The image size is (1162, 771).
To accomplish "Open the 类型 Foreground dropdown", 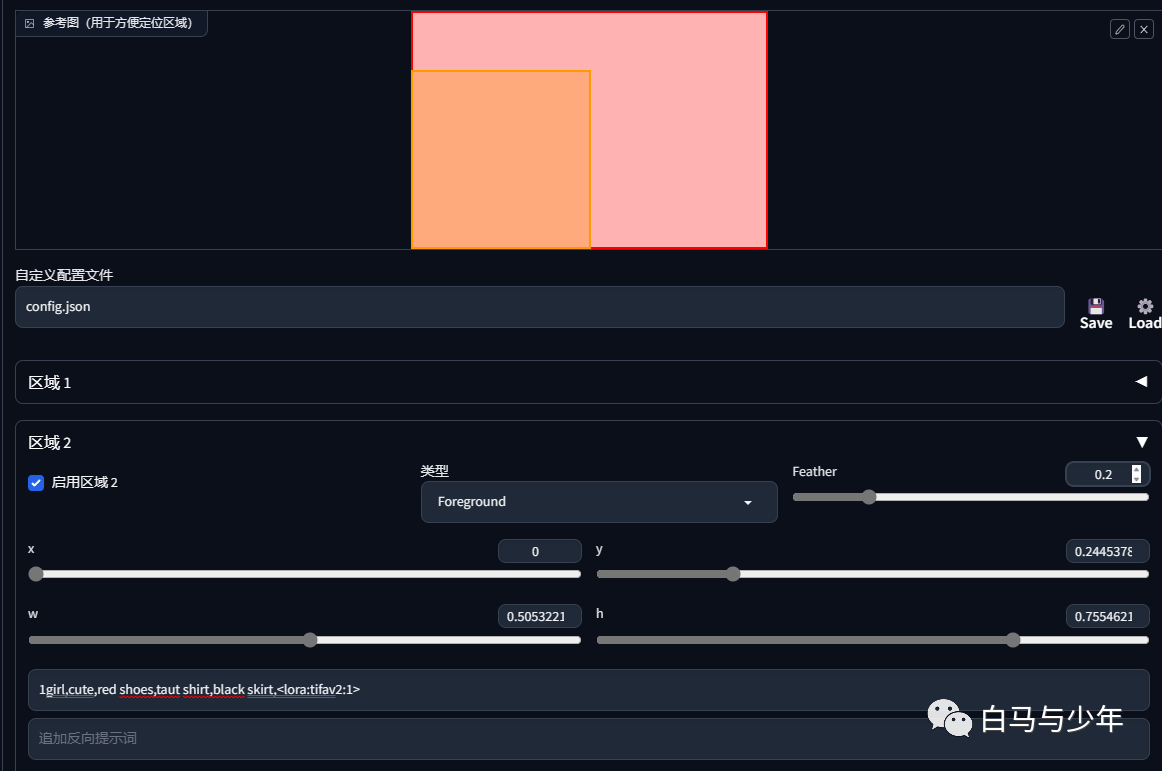I will tap(599, 502).
